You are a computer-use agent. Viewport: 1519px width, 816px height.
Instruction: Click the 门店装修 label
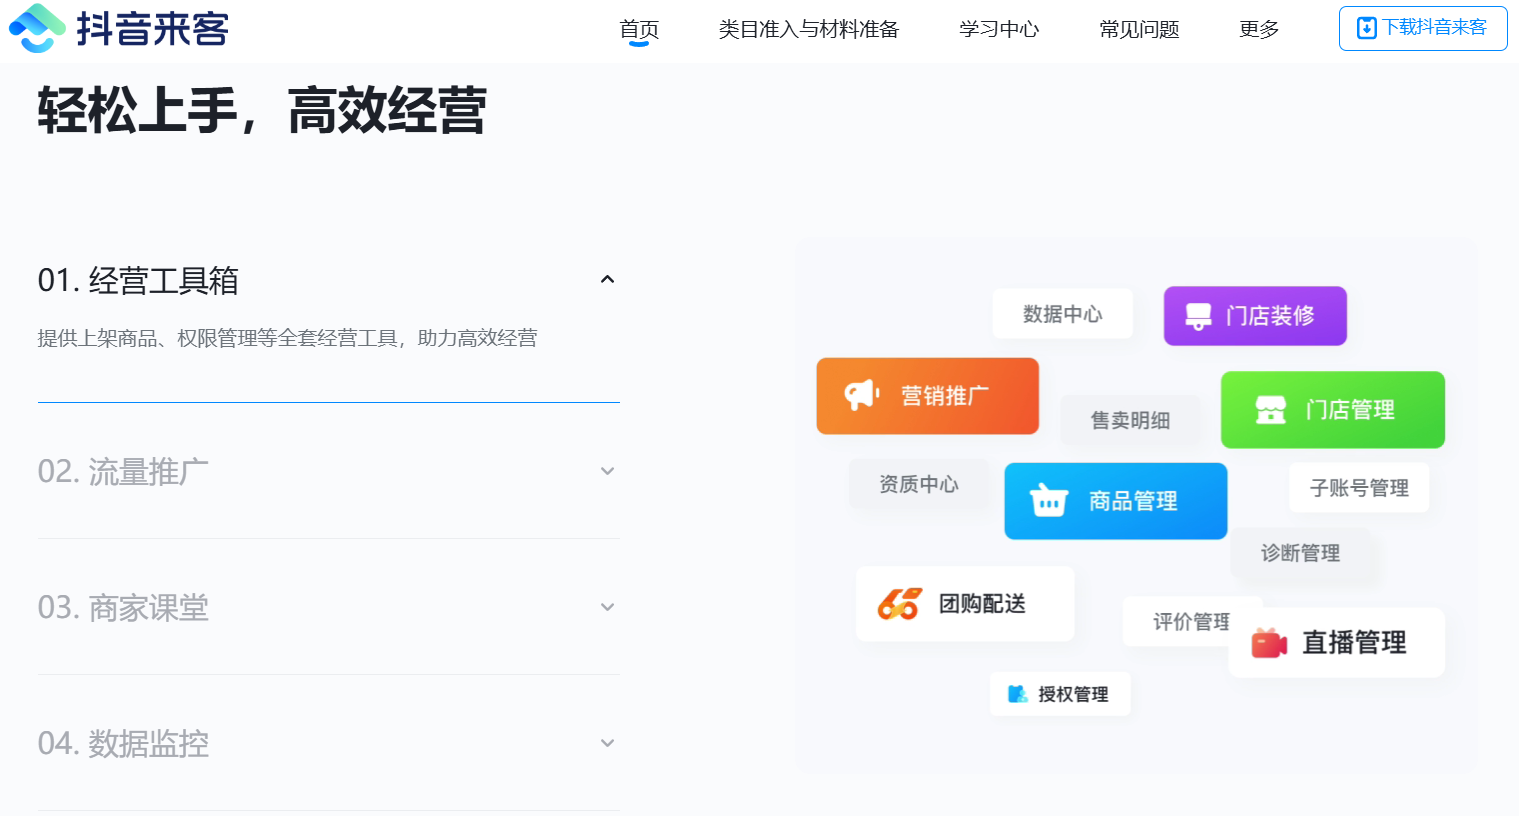point(1270,316)
